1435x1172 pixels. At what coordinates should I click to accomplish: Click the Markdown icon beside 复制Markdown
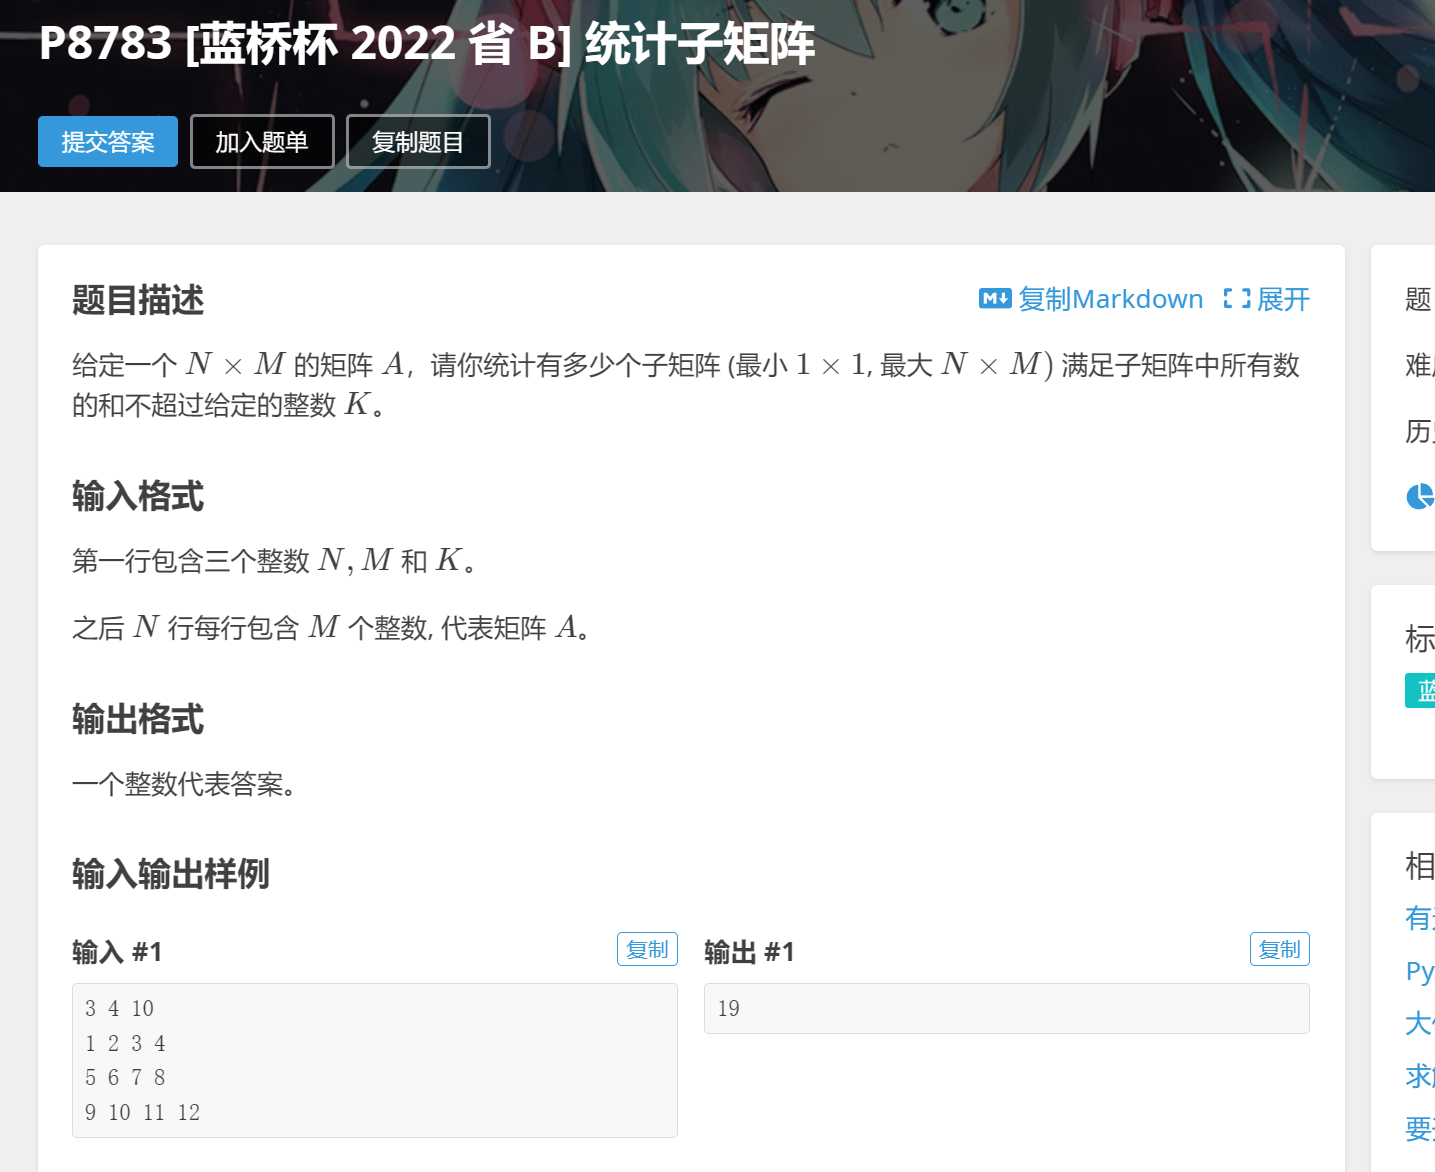pyautogui.click(x=995, y=298)
